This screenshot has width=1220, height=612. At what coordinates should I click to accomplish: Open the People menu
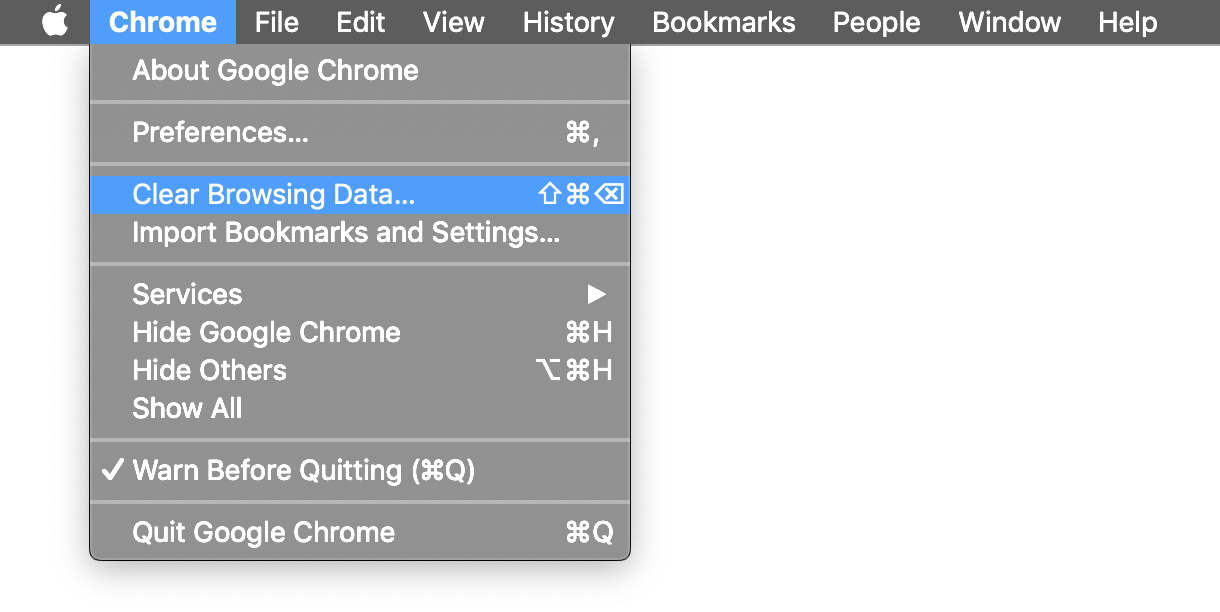[876, 22]
